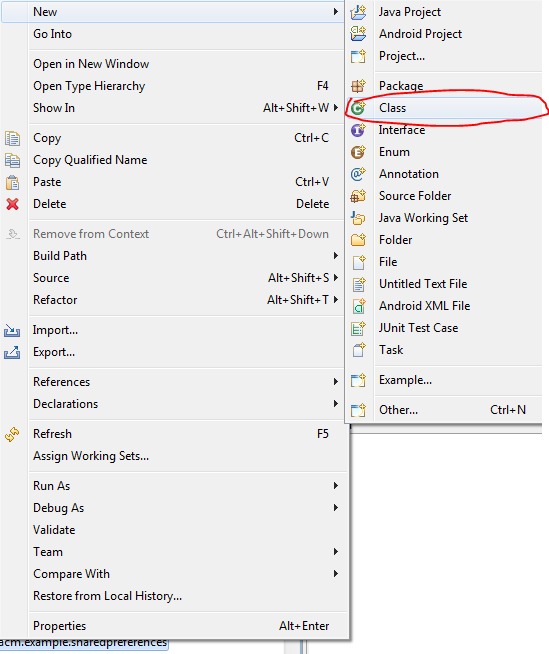The image size is (549, 654).
Task: Click the brown Enum icon
Action: (x=358, y=152)
